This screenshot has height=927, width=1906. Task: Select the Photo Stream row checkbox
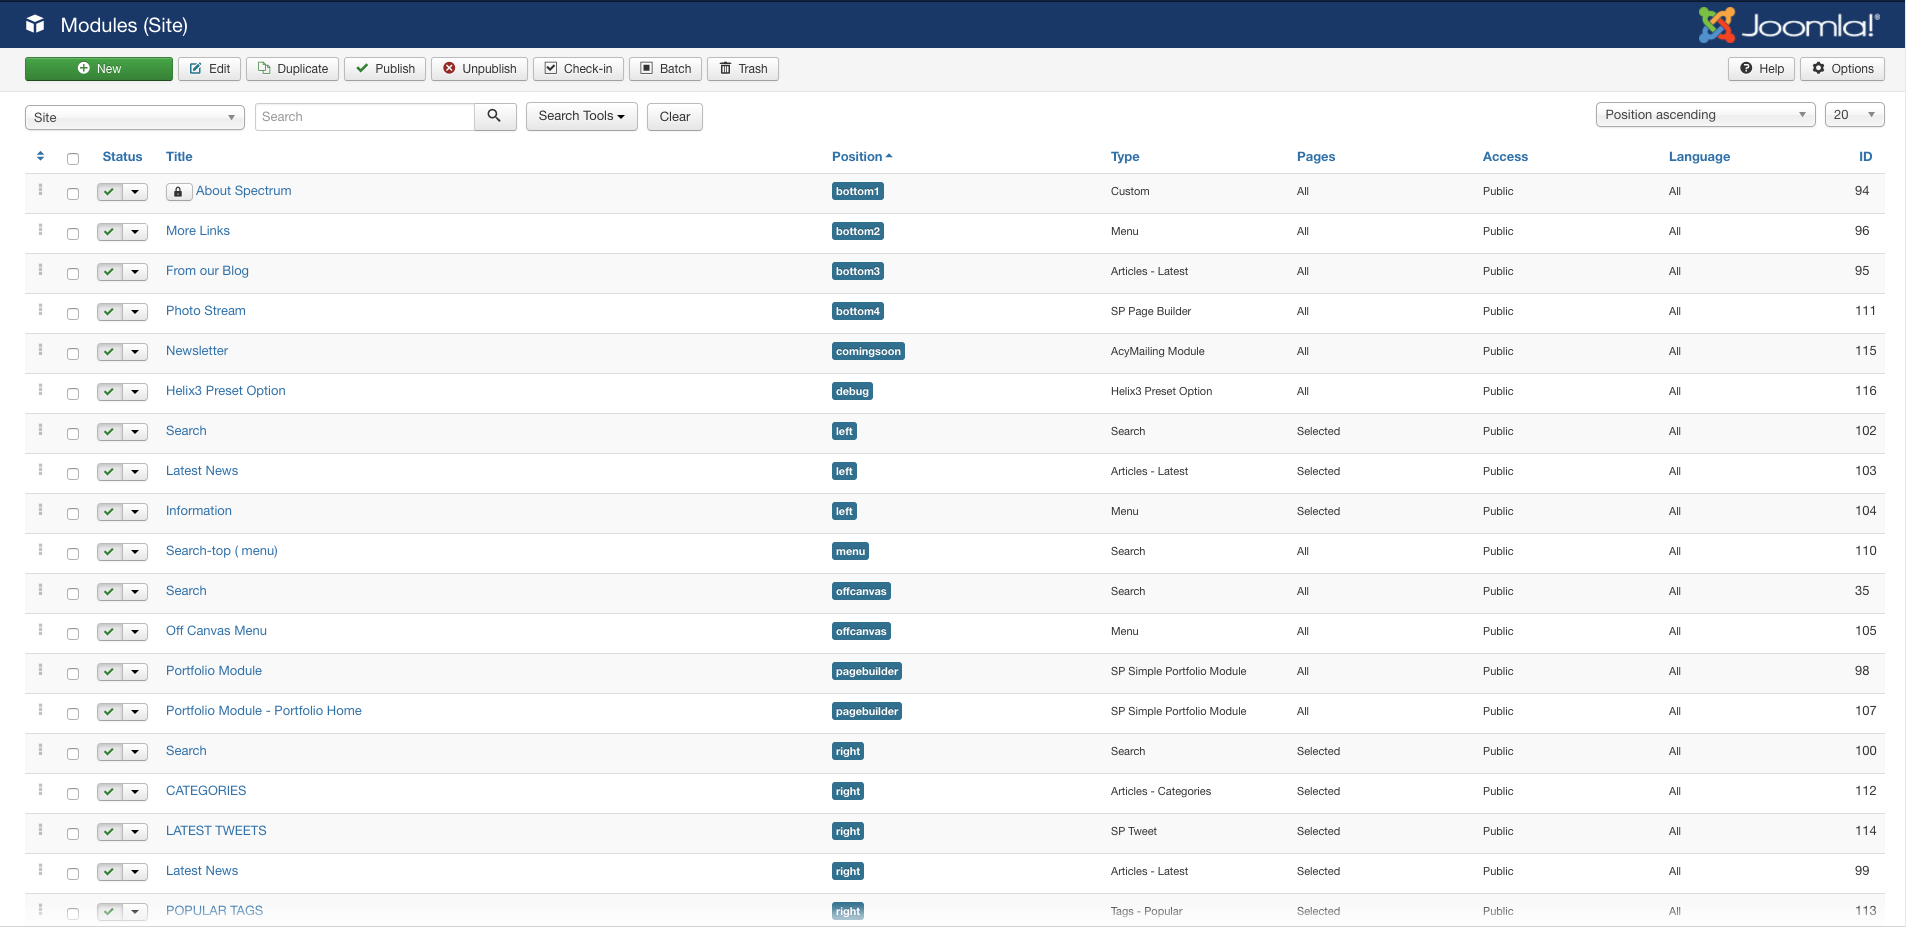coord(73,313)
